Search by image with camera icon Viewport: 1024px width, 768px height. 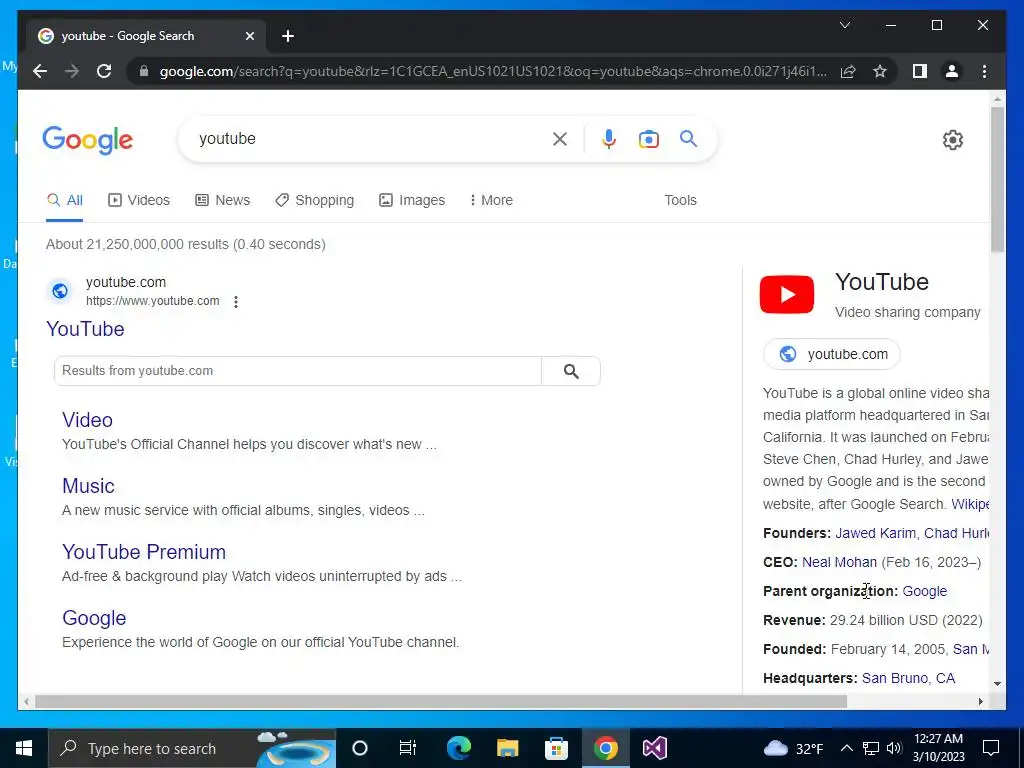click(x=648, y=139)
